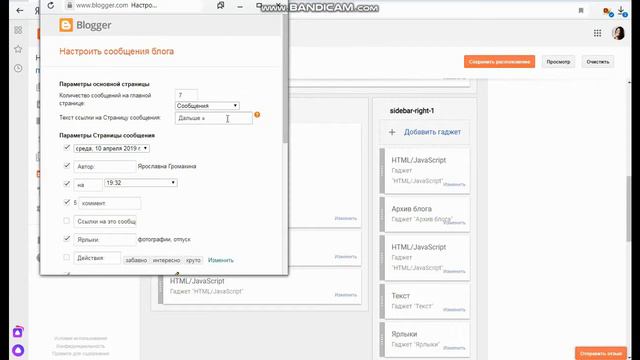Click the number of posts field showing 7
Image resolution: width=640 pixels, height=360 pixels.
(x=186, y=95)
